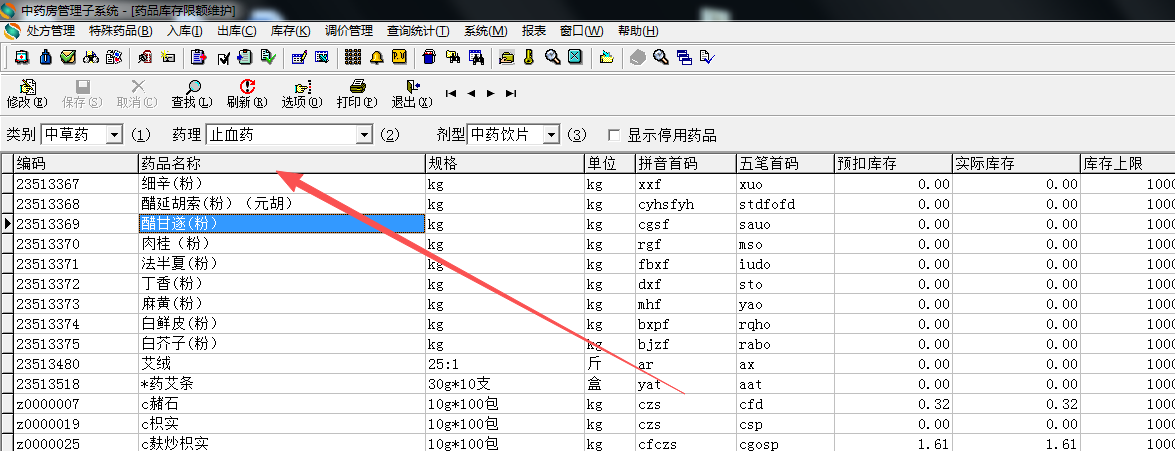Toggle the 显示停用药品 checkbox
1175x451 pixels.
614,136
